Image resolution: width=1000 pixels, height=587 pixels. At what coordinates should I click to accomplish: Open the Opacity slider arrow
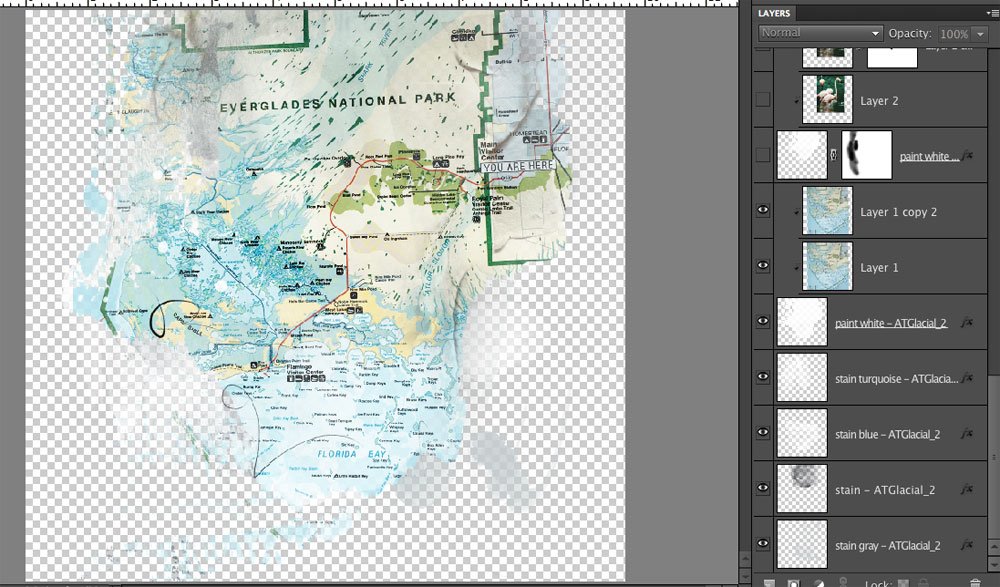point(980,34)
